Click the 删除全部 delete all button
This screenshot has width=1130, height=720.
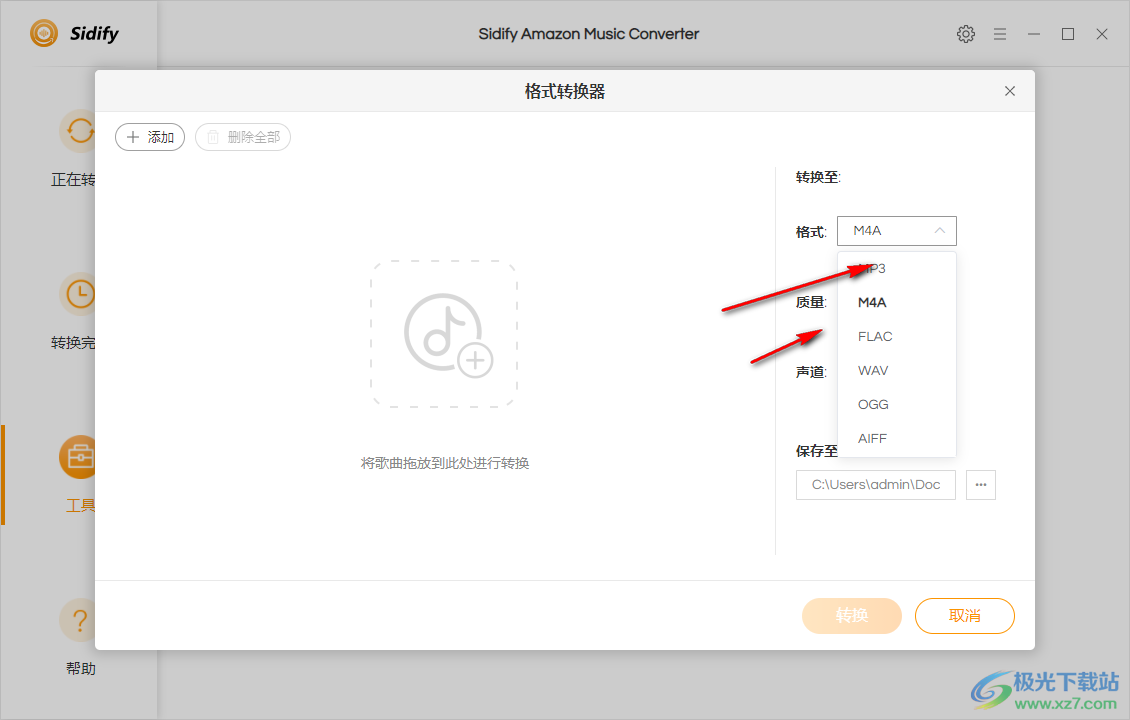click(x=243, y=137)
